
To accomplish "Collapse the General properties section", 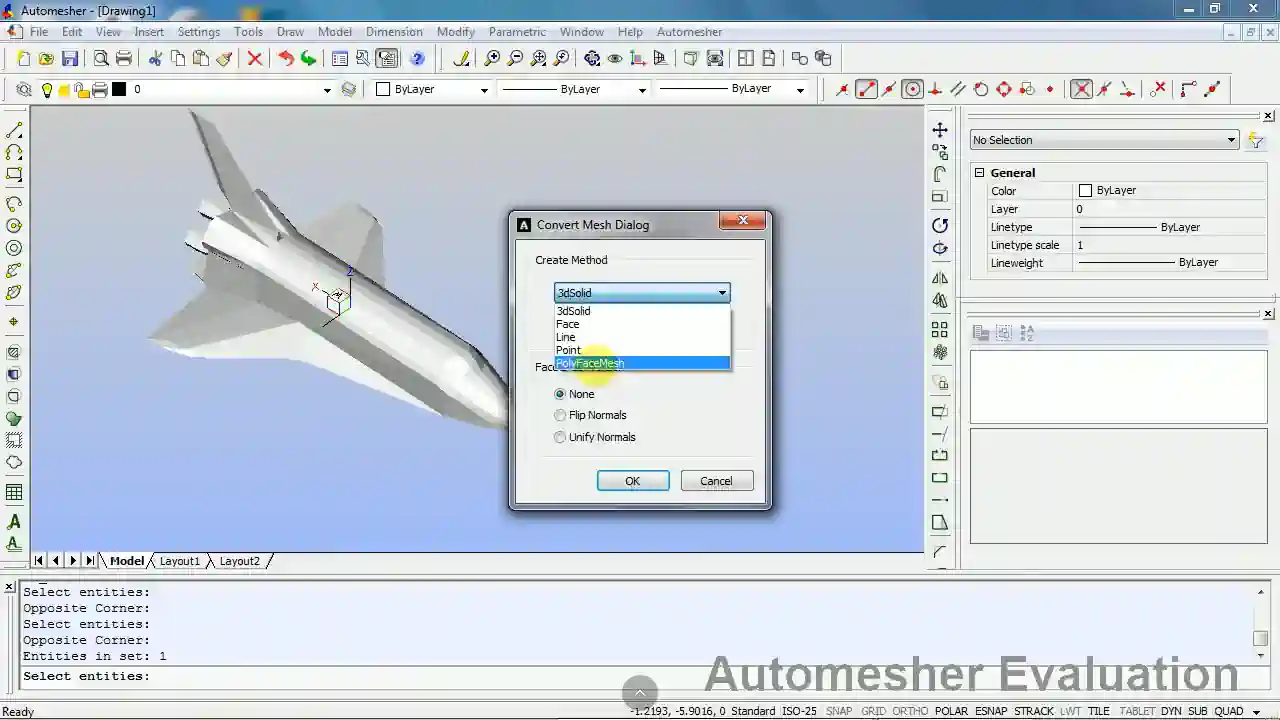I will click(x=980, y=173).
